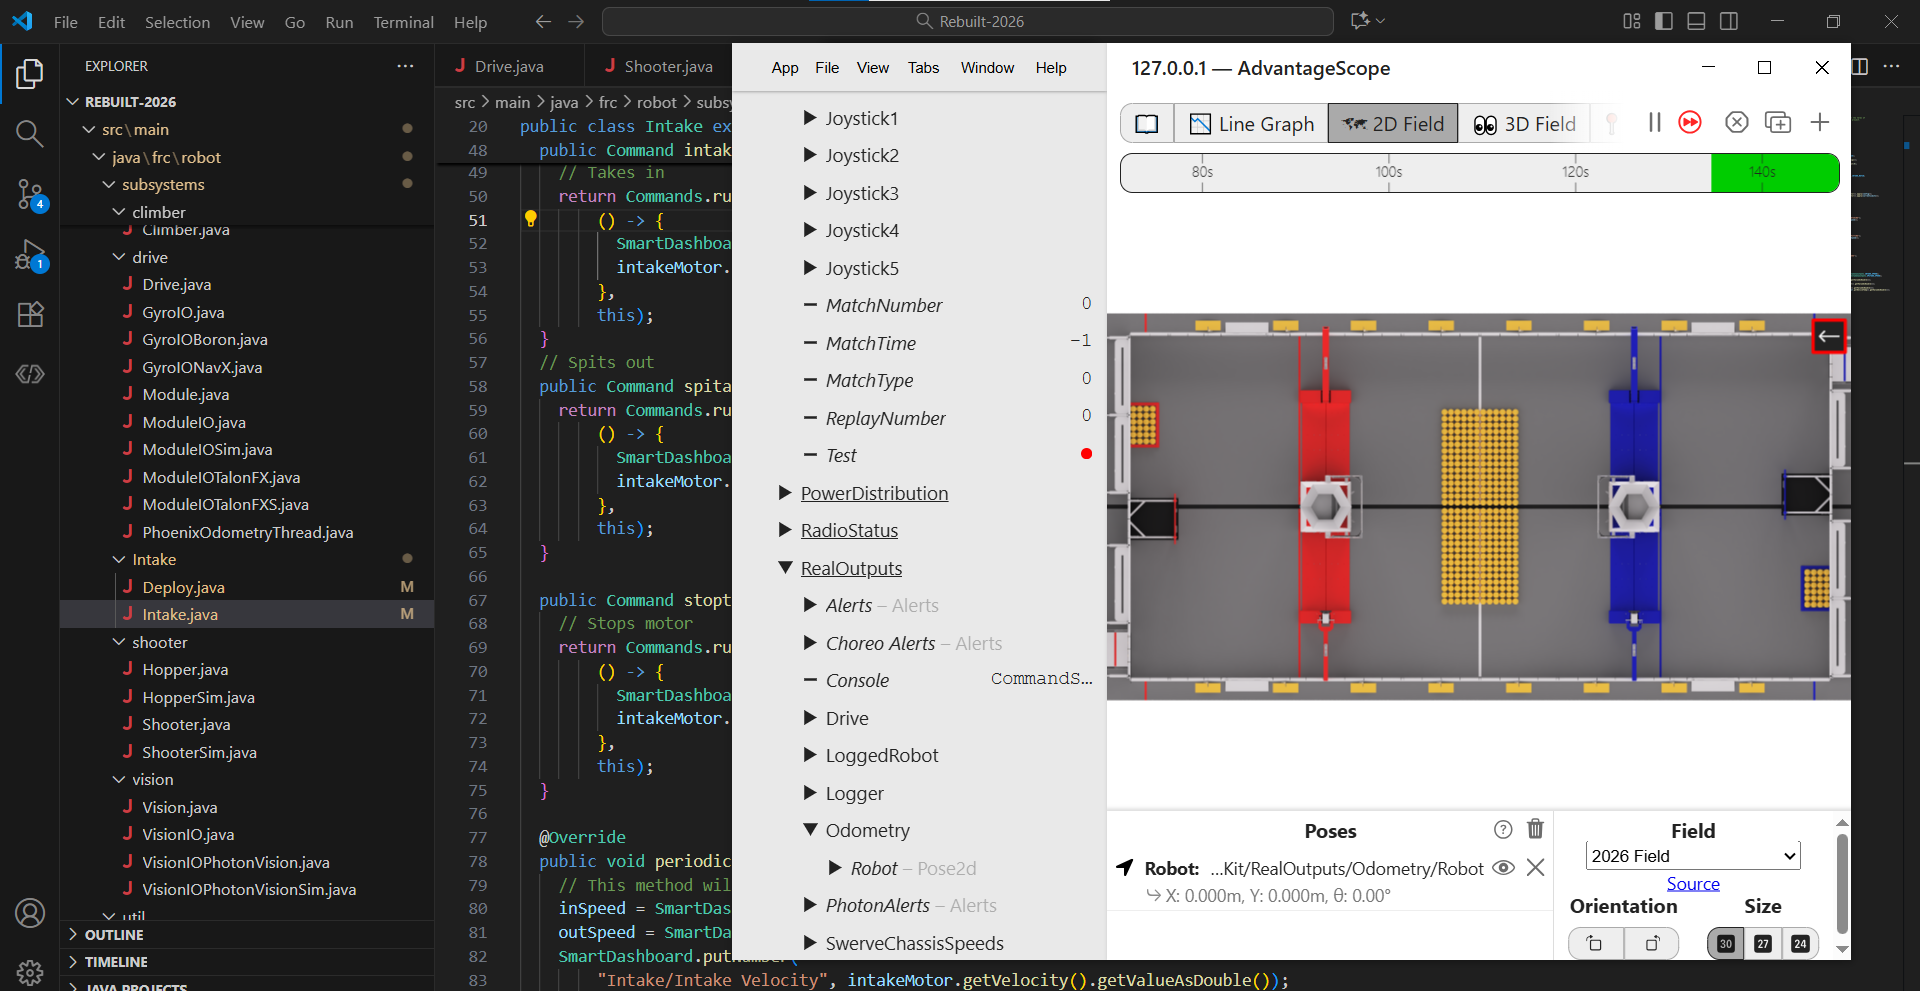Click the 100s mark on the timeline
This screenshot has height=991, width=1920.
point(1389,172)
